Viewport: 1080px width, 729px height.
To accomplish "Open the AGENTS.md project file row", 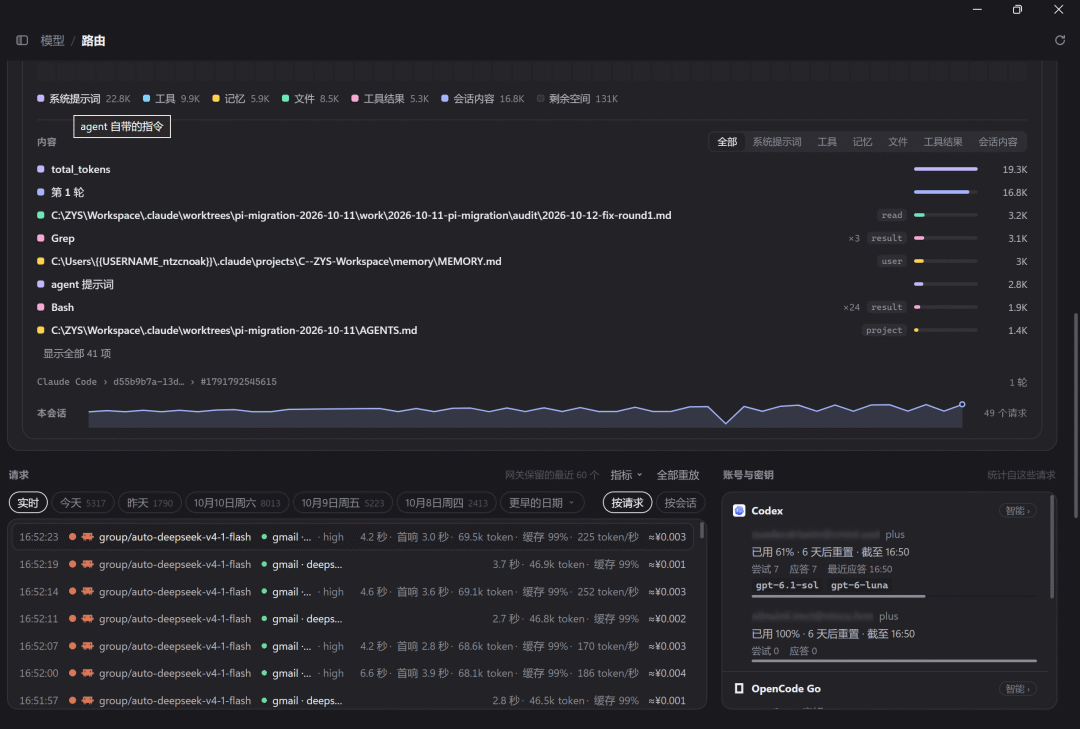I will (532, 330).
